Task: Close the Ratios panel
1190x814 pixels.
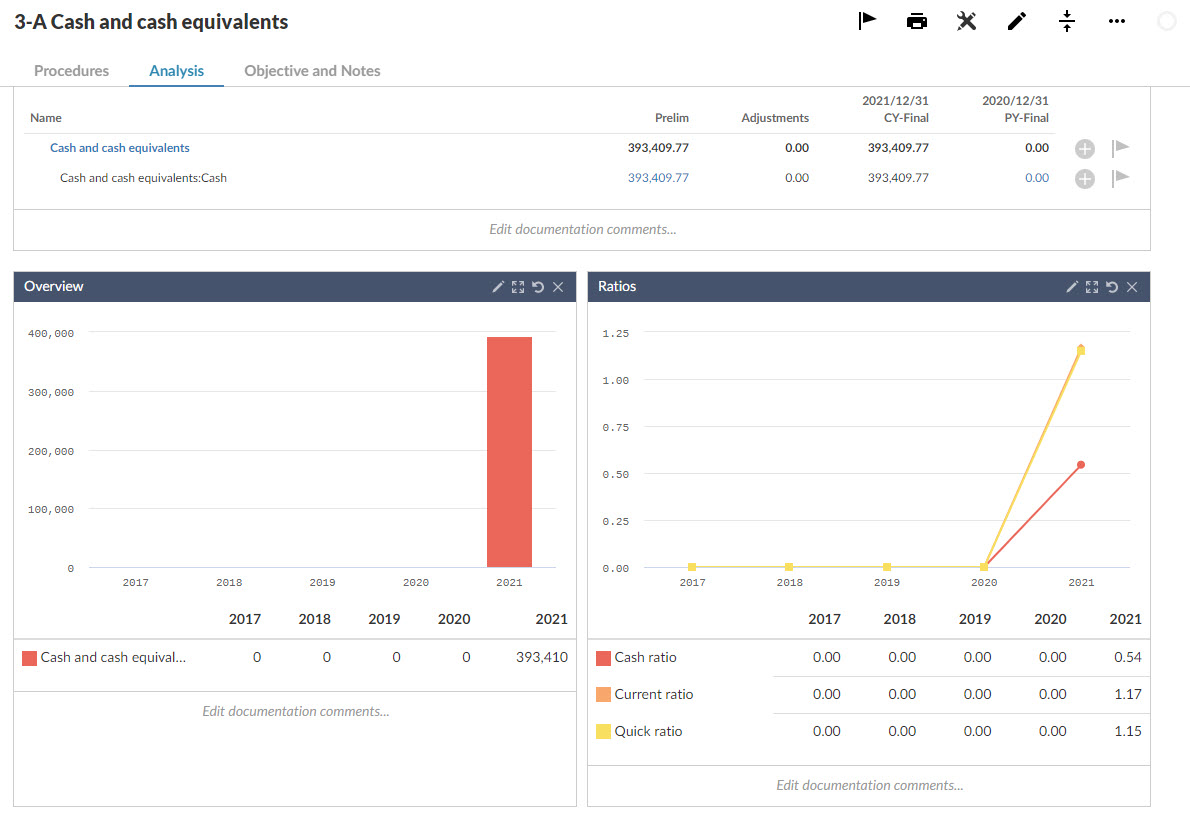Action: [x=1132, y=287]
